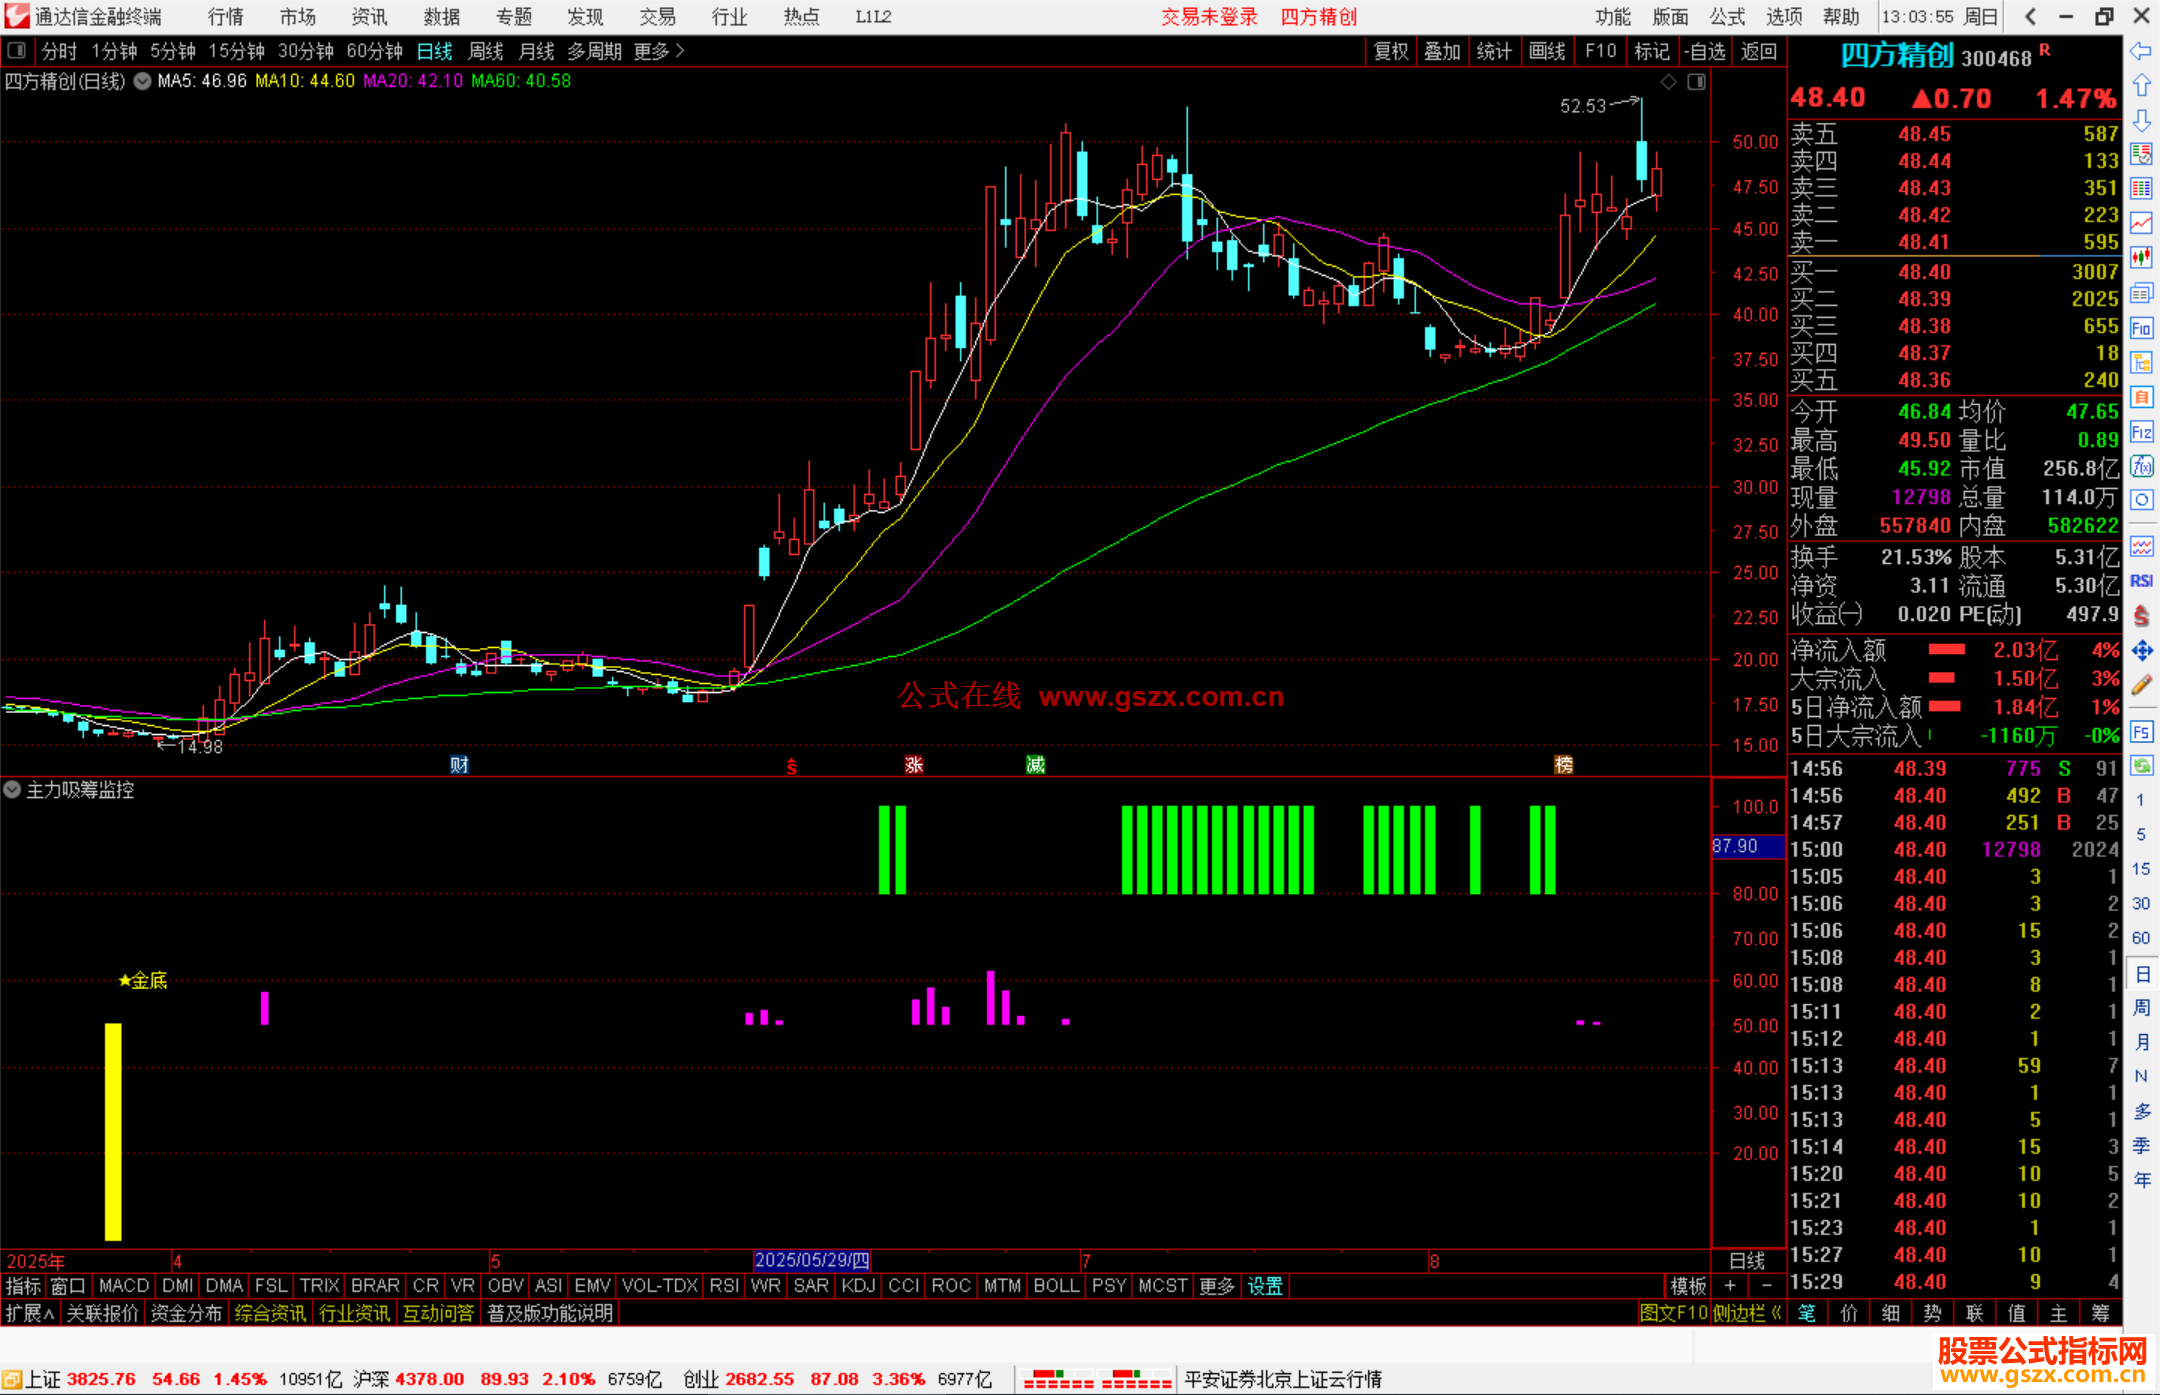2160x1395 pixels.
Task: Select the pencil drawing tool icon
Action: click(2141, 686)
